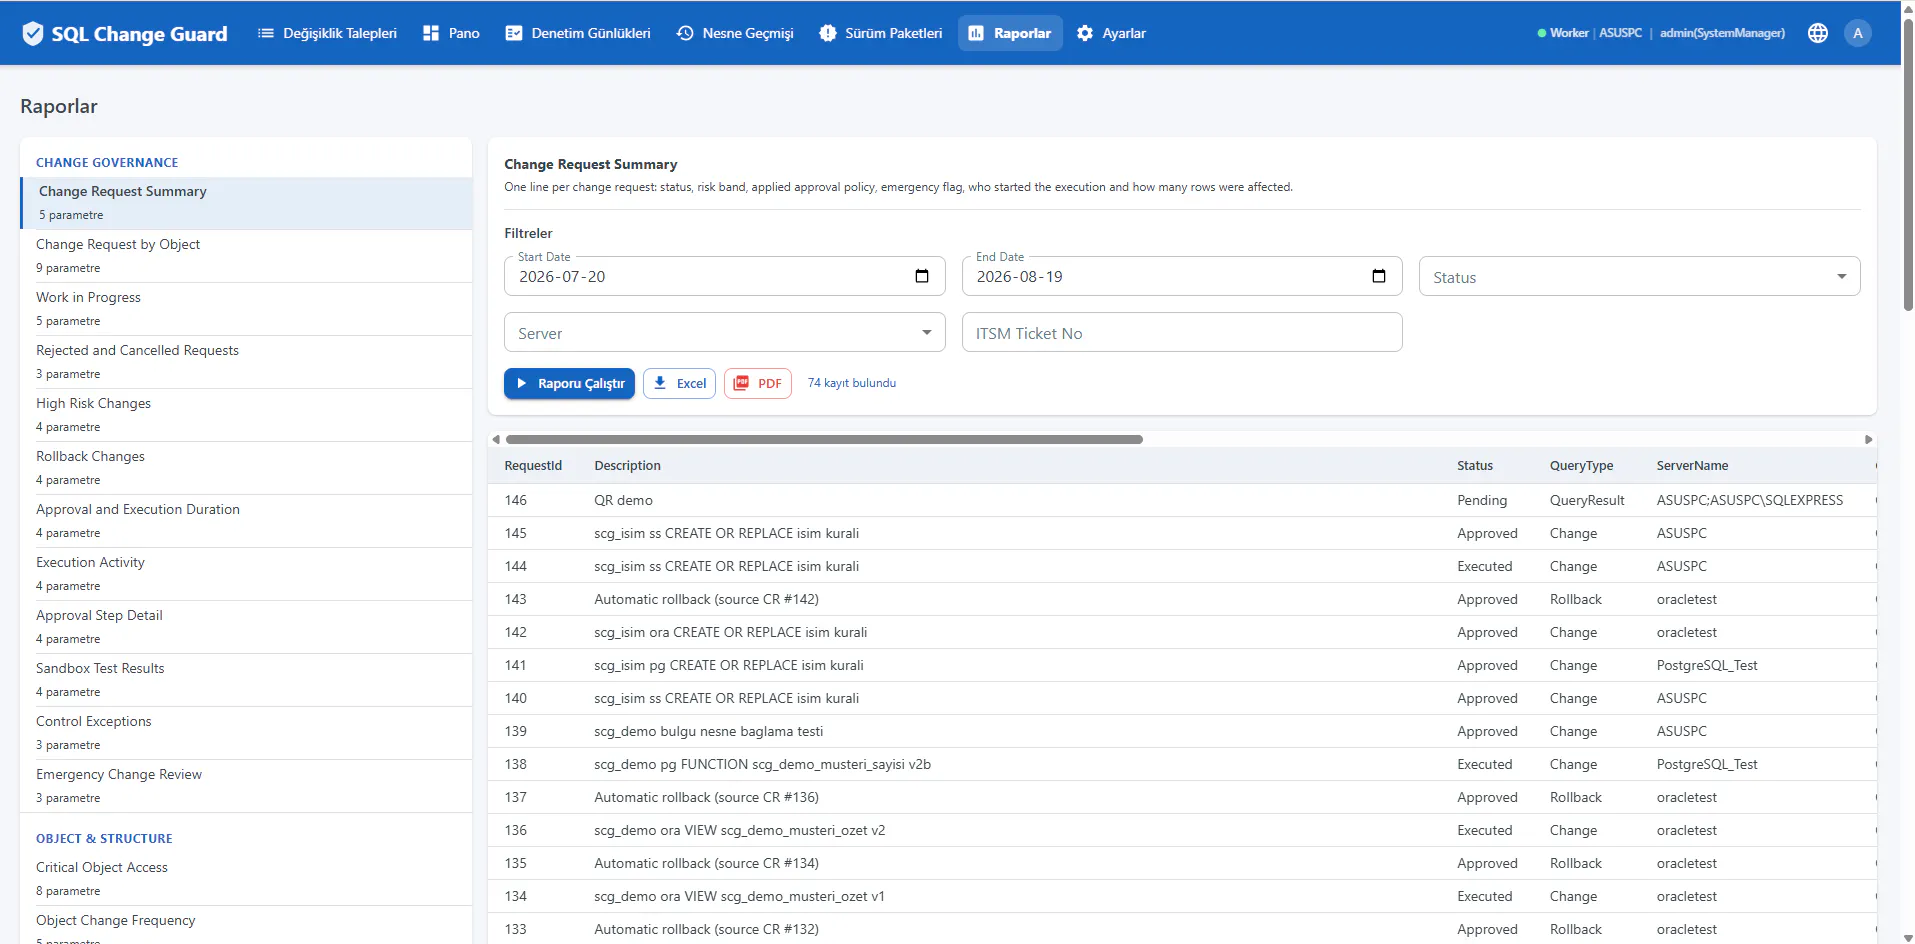The width and height of the screenshot is (1915, 944).
Task: Click description of request 143
Action: pyautogui.click(x=706, y=599)
